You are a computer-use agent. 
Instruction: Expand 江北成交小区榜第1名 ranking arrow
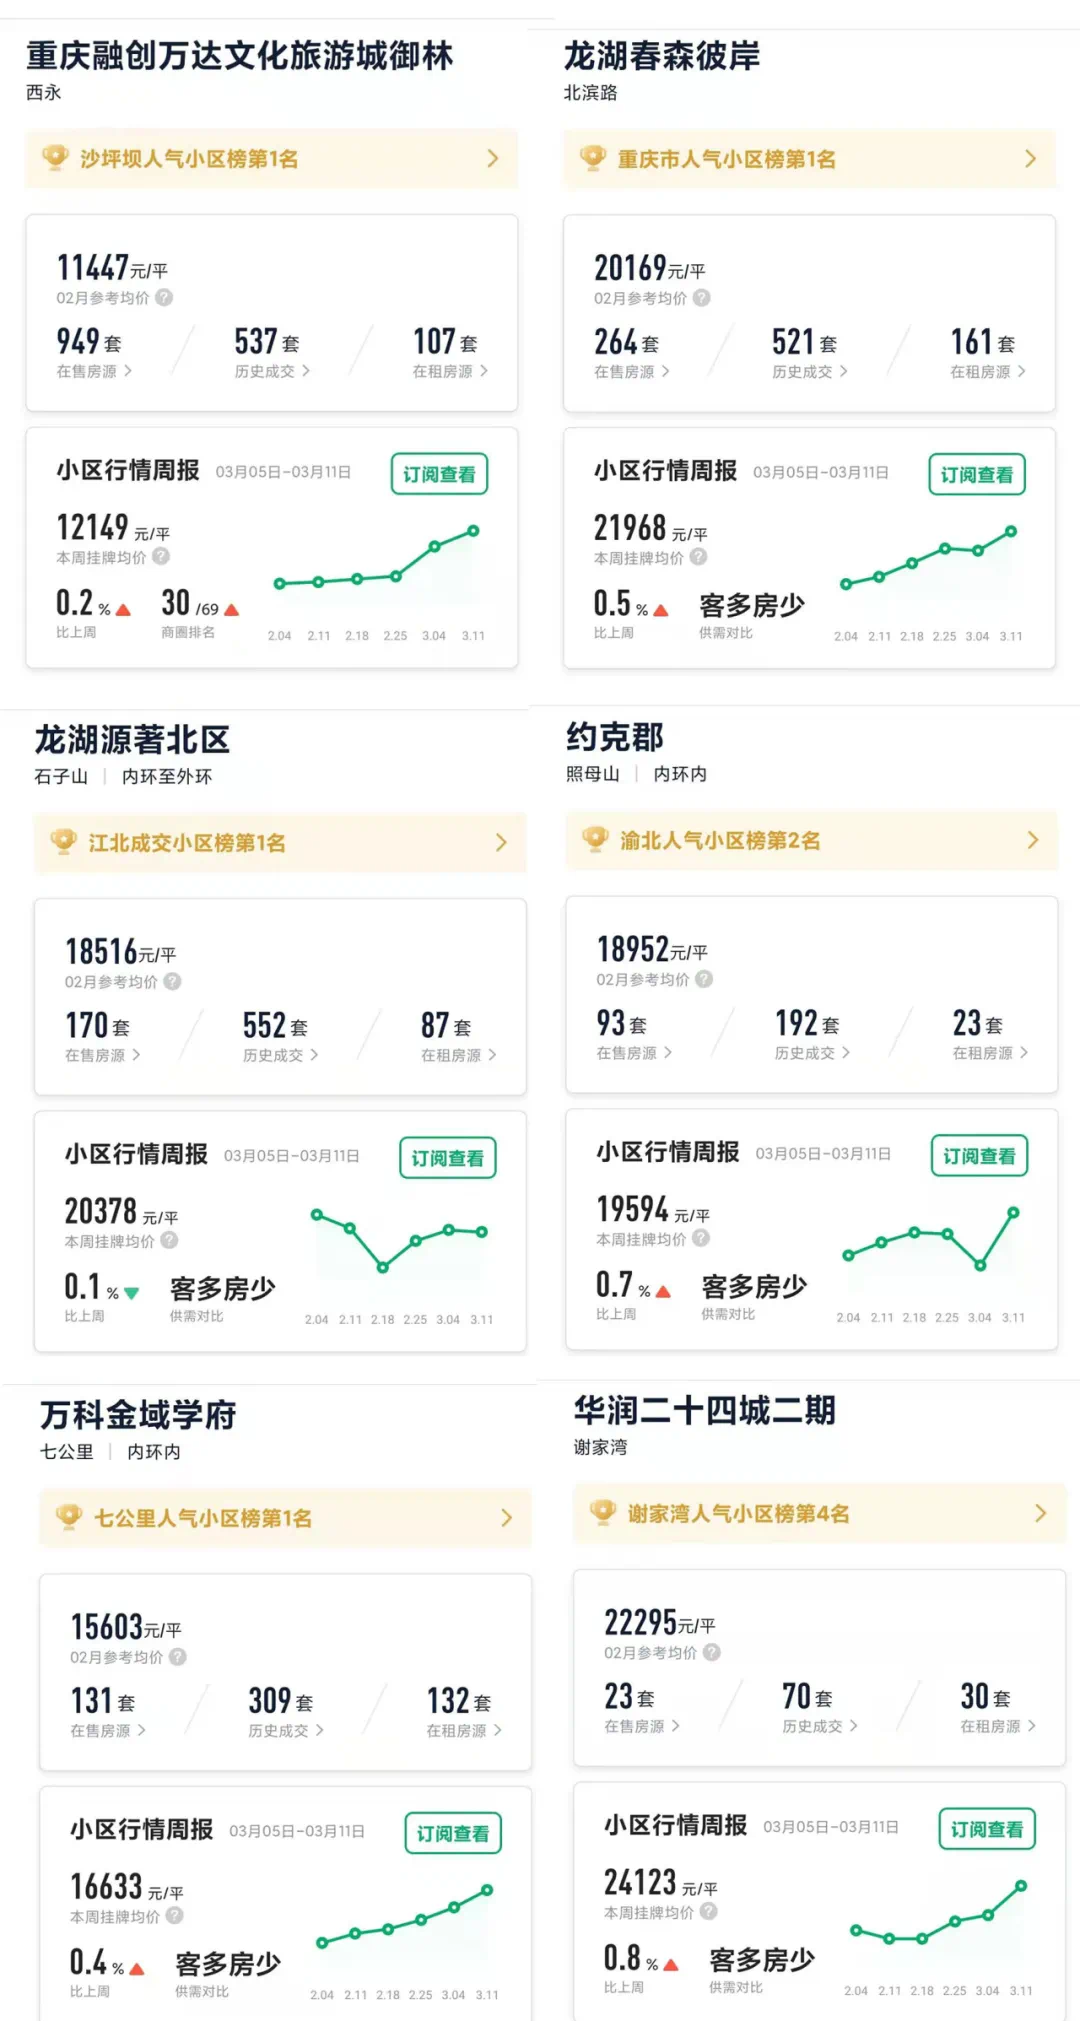501,842
